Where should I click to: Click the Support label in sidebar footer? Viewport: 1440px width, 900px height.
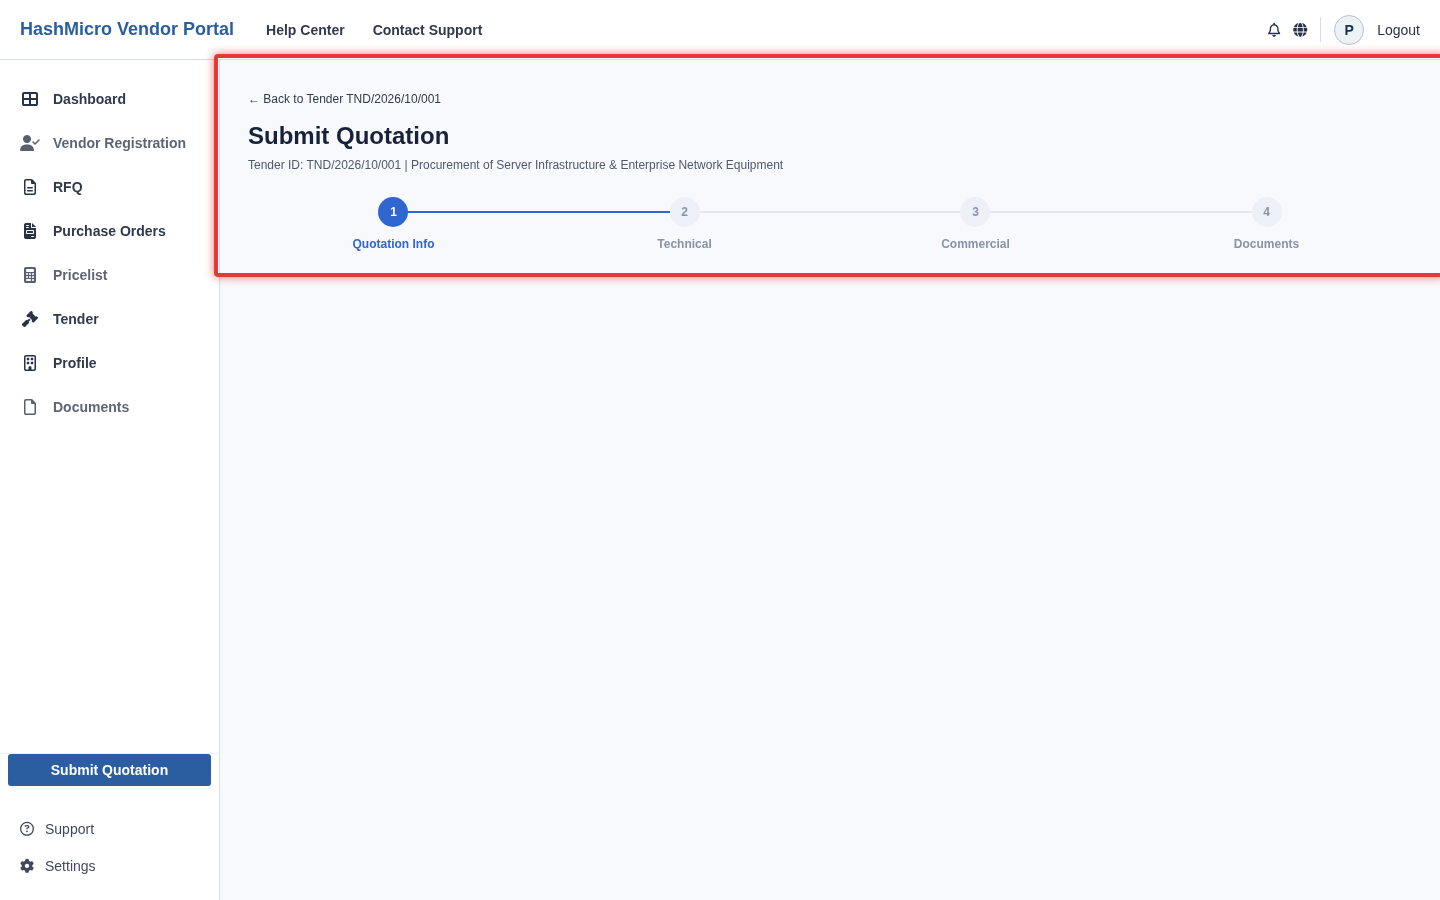[x=69, y=829]
